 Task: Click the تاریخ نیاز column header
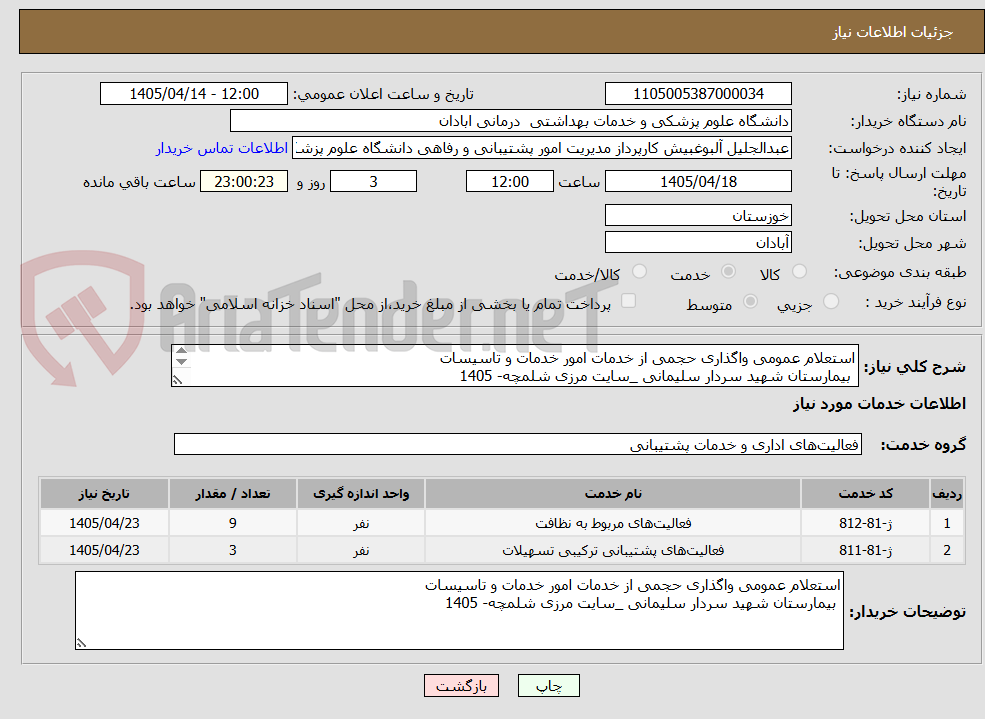tap(104, 494)
